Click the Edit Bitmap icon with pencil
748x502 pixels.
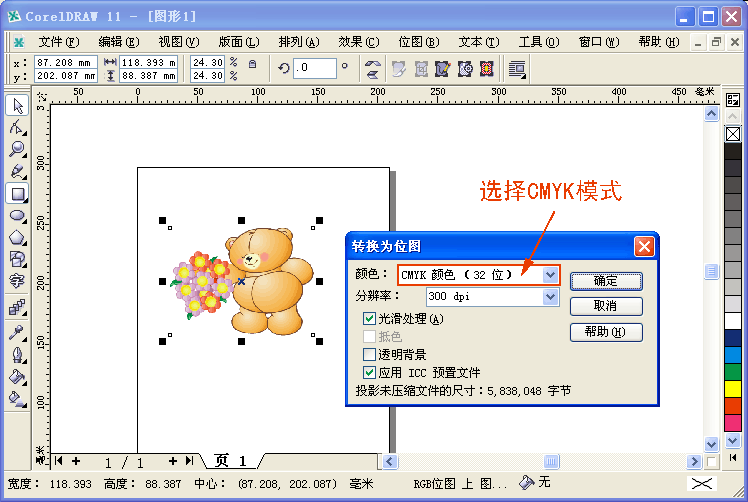(x=442, y=69)
